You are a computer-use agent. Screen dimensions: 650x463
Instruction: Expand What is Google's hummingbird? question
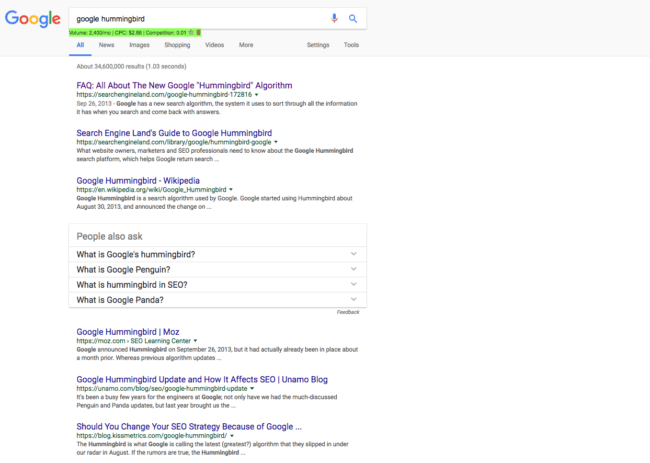click(218, 255)
